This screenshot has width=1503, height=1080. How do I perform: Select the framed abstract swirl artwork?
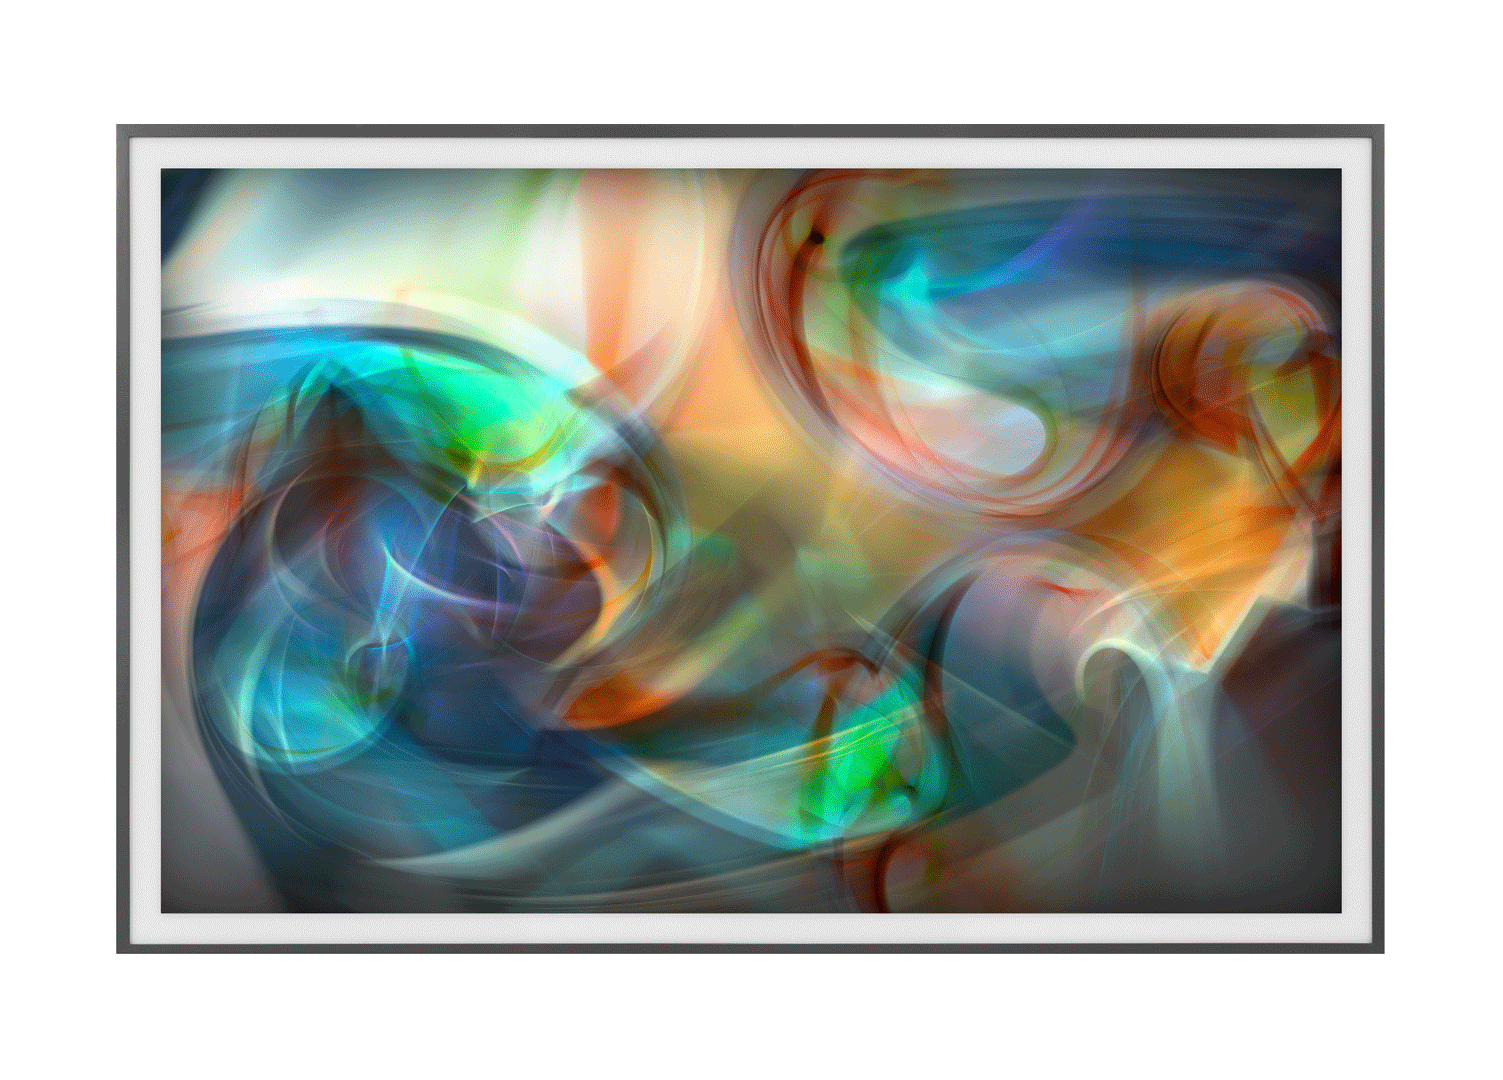pyautogui.click(x=750, y=539)
